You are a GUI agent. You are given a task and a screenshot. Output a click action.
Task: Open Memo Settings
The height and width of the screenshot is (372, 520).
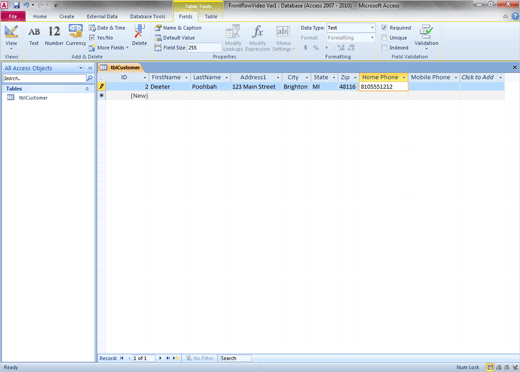click(x=283, y=38)
